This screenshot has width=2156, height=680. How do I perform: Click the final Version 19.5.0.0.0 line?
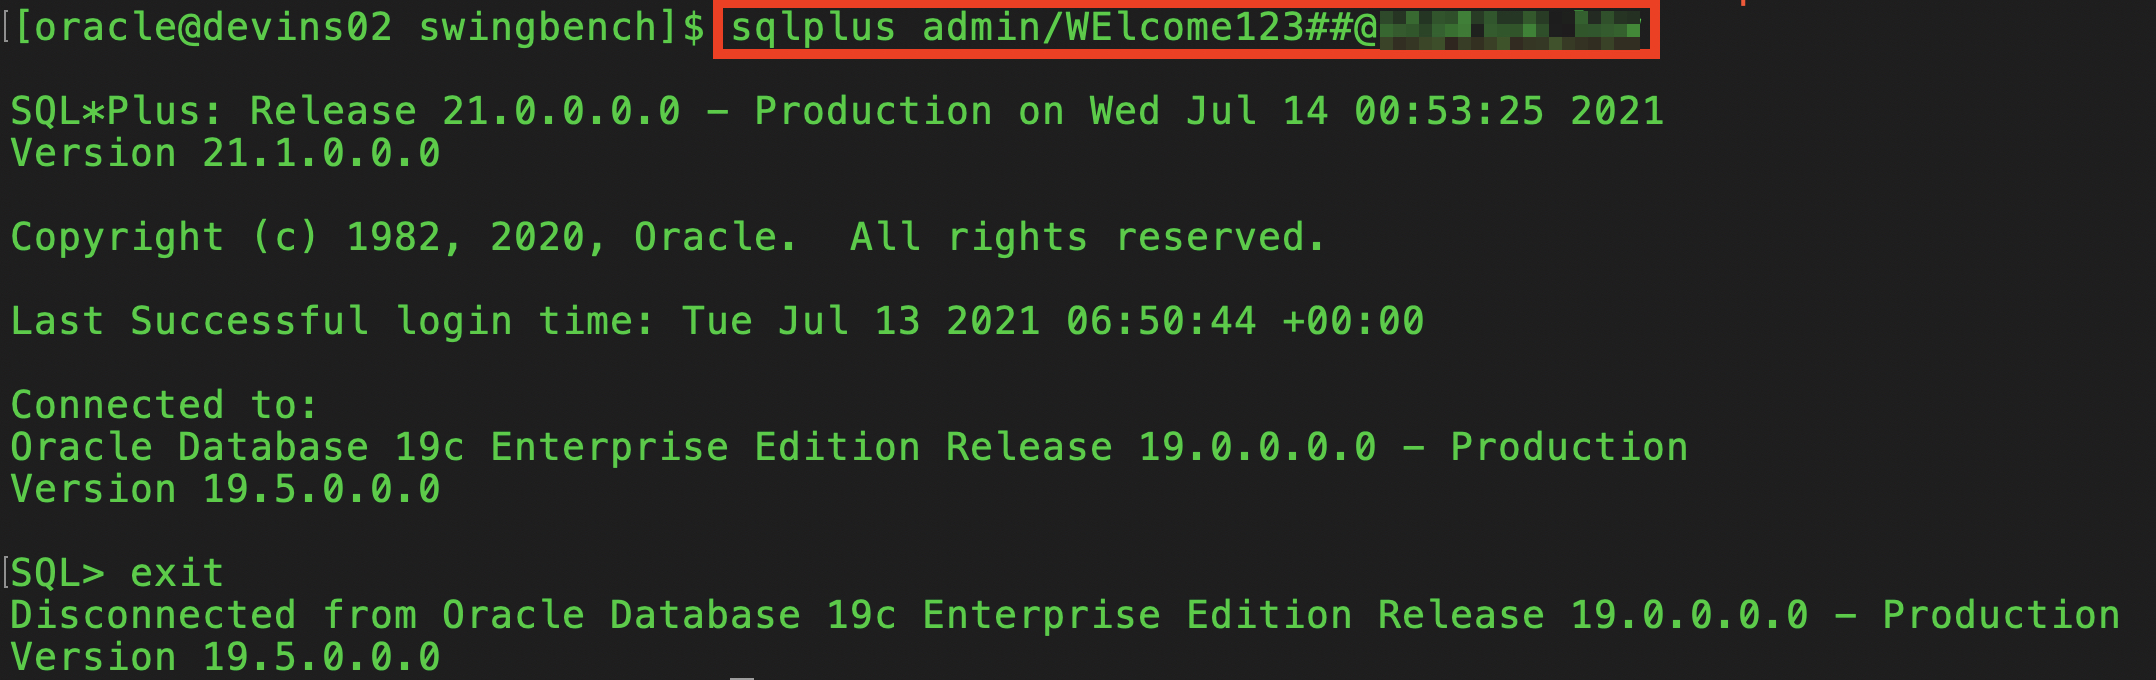[x=225, y=658]
